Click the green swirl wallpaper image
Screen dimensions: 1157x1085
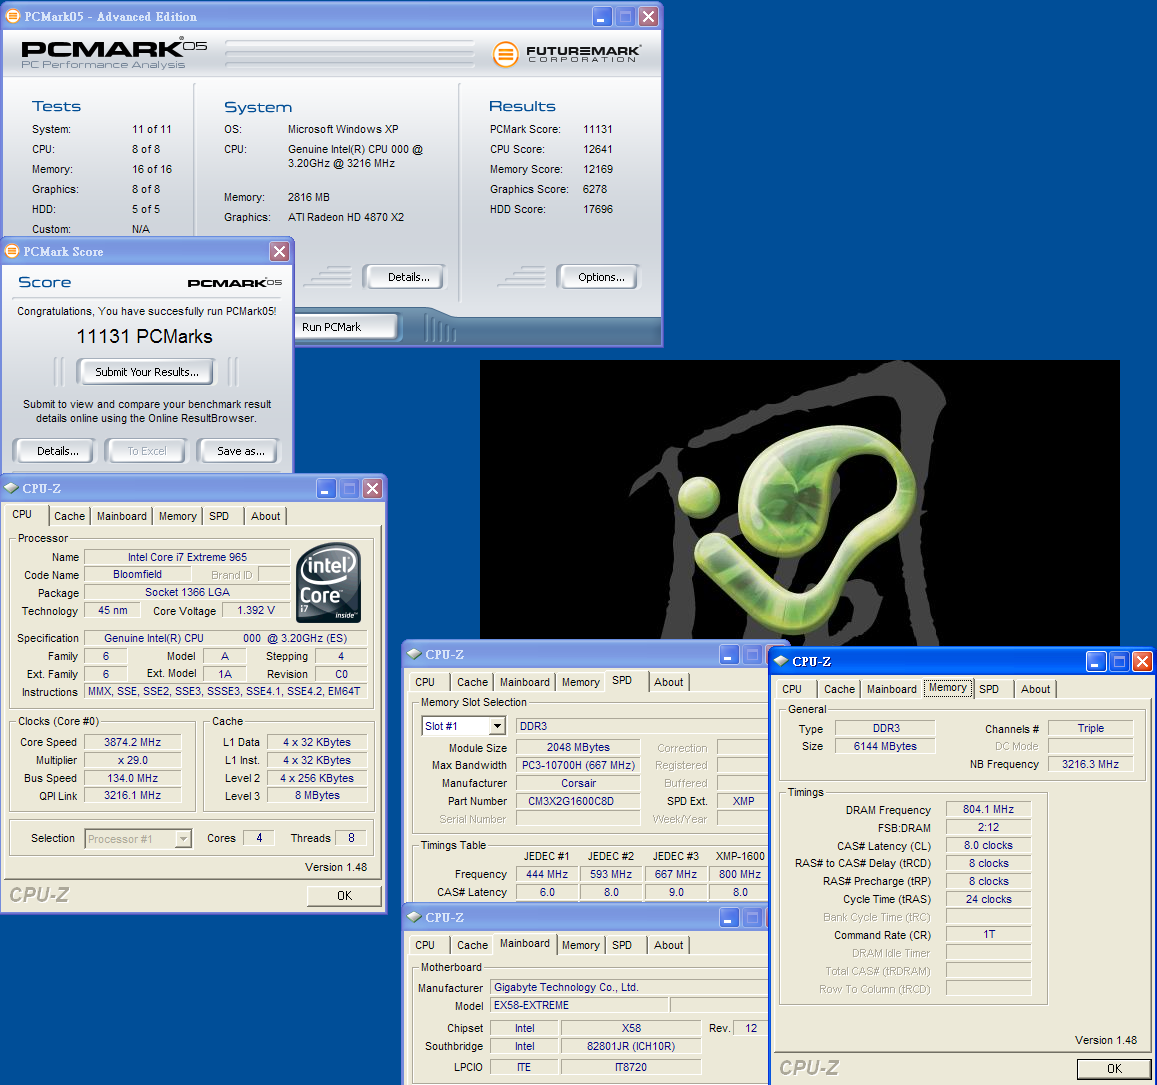(x=799, y=500)
